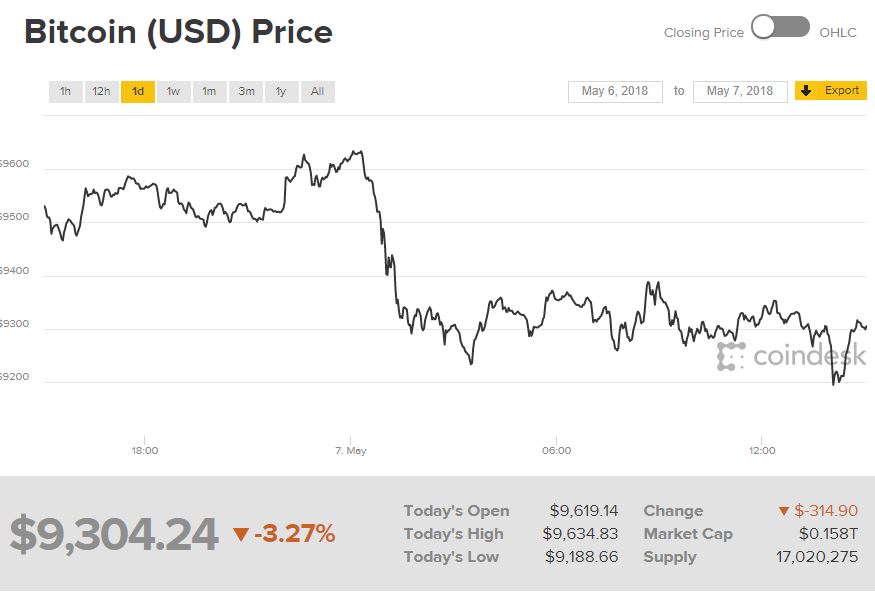Show the 1y price chart
The width and height of the screenshot is (875, 592).
point(281,92)
